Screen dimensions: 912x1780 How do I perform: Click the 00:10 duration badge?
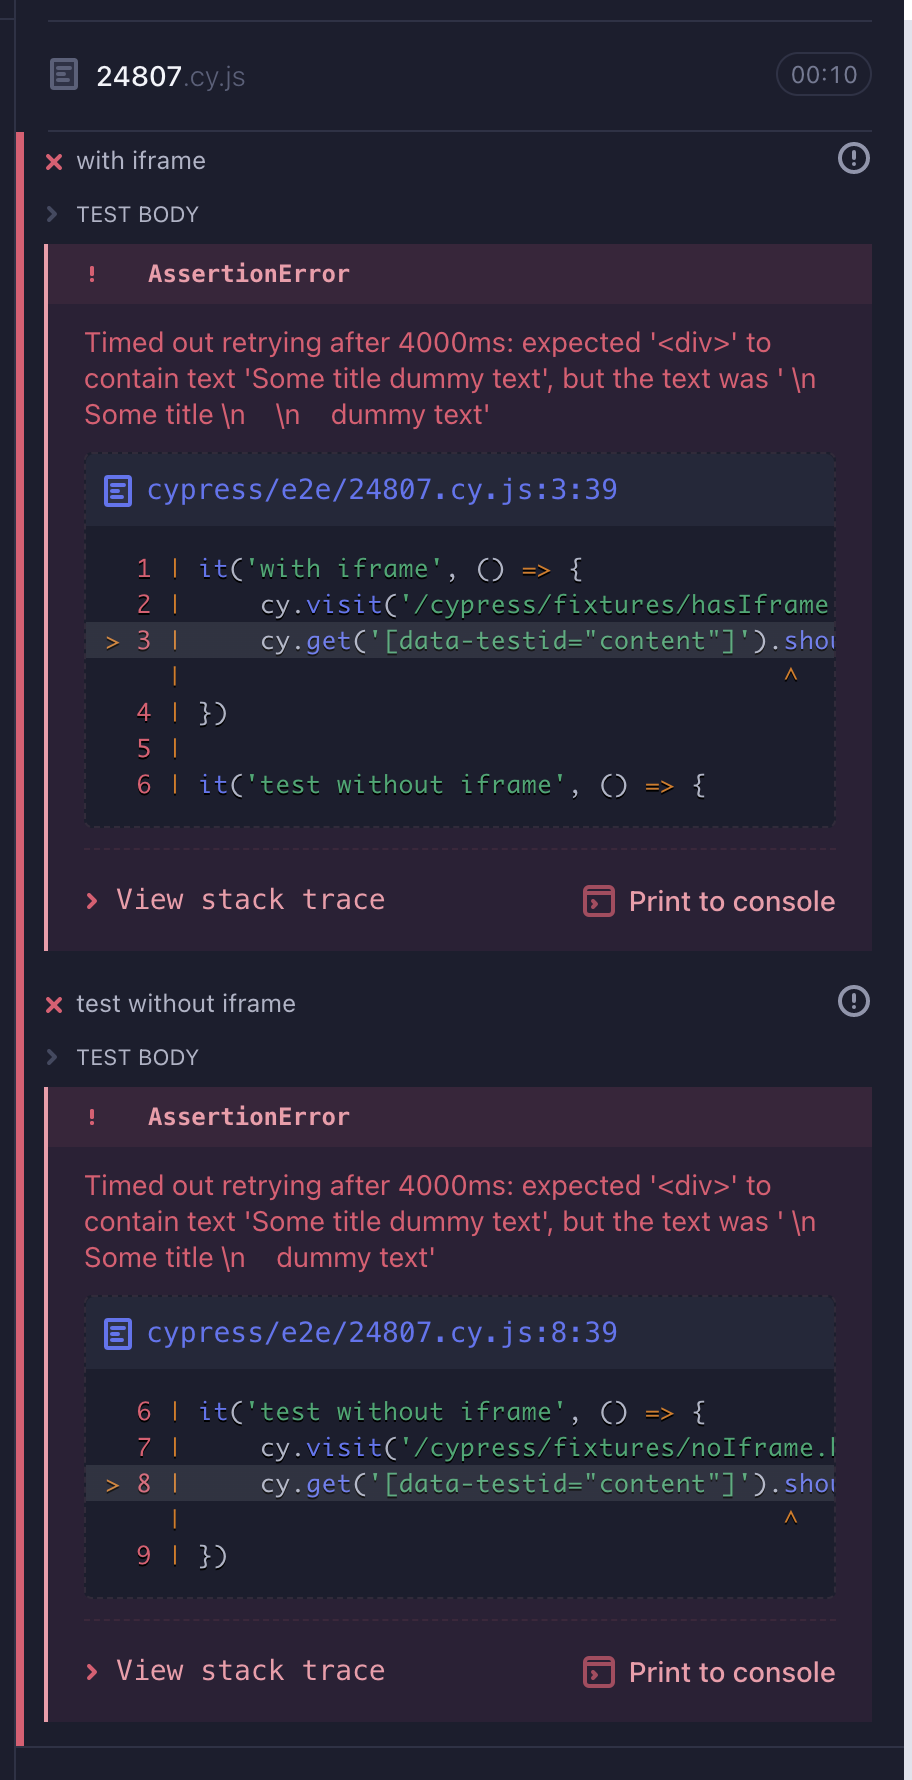pos(823,74)
